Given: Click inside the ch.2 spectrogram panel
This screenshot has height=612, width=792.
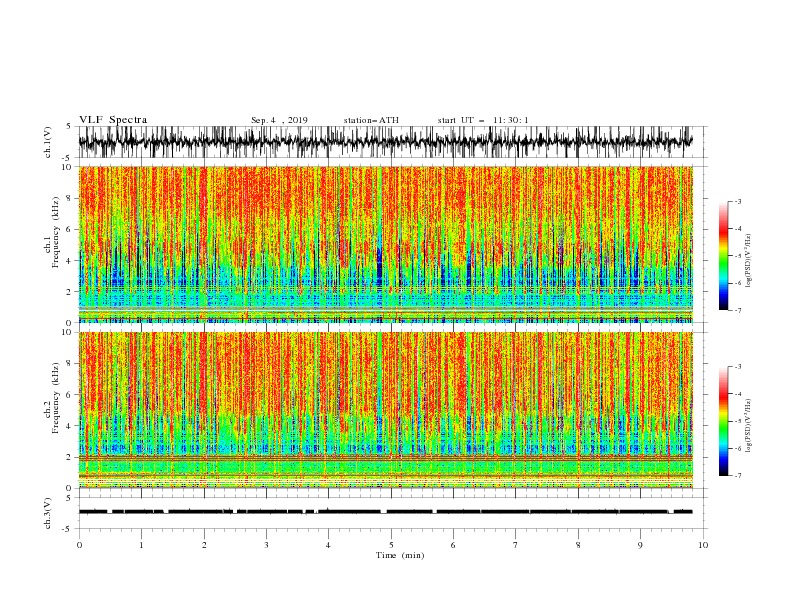Looking at the screenshot, I should (385, 410).
